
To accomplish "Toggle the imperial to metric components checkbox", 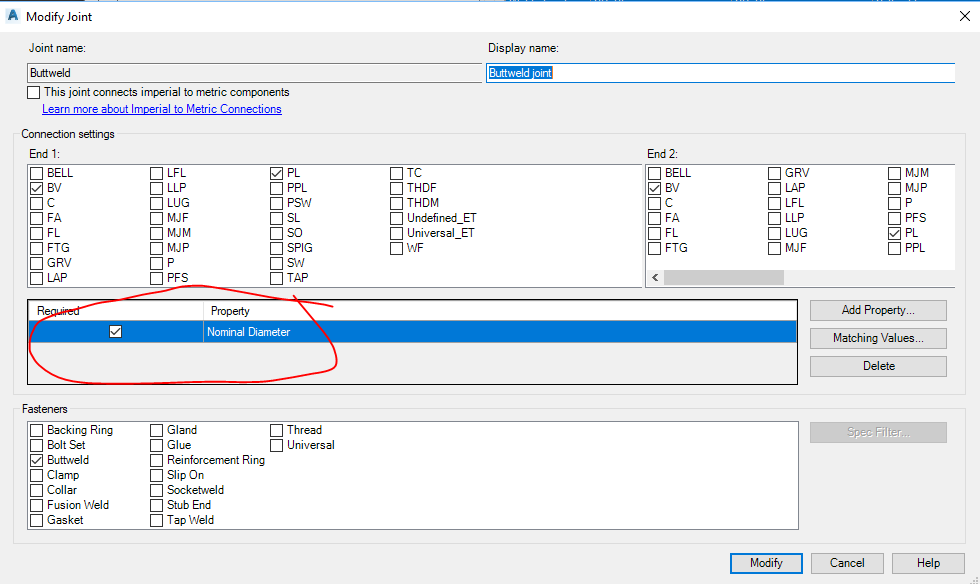I will click(33, 91).
